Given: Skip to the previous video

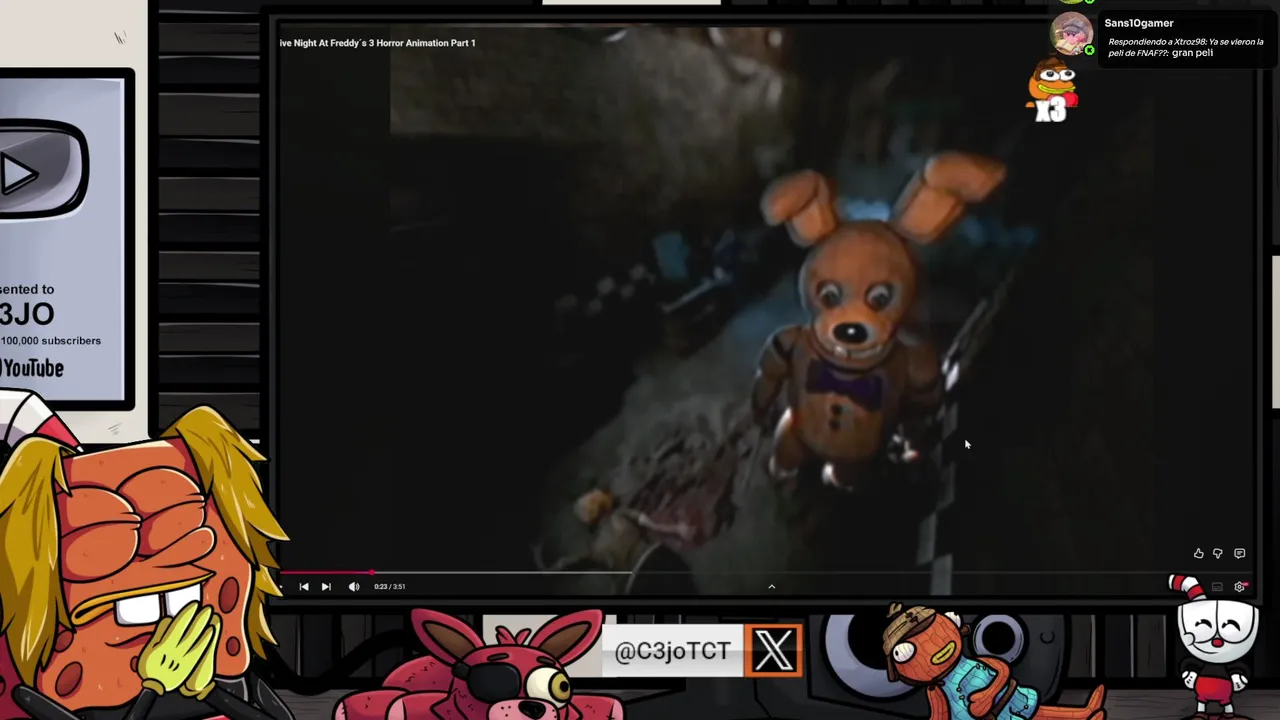Looking at the screenshot, I should pyautogui.click(x=304, y=587).
